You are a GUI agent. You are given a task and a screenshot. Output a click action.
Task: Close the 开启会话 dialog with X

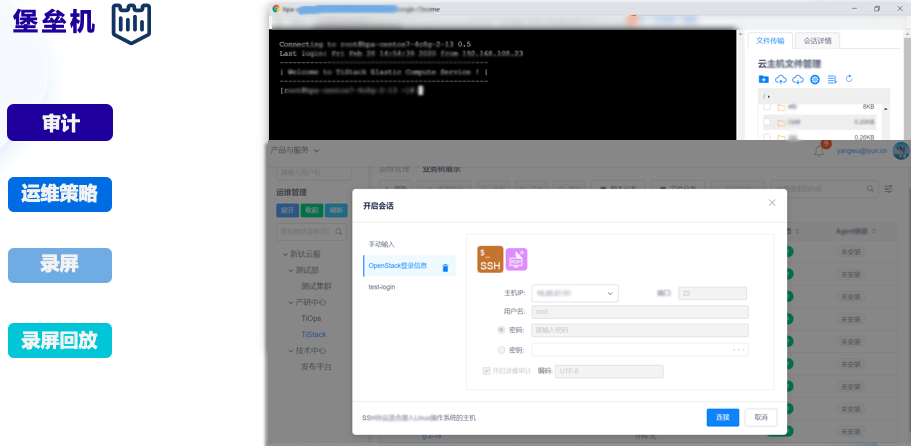pos(772,203)
